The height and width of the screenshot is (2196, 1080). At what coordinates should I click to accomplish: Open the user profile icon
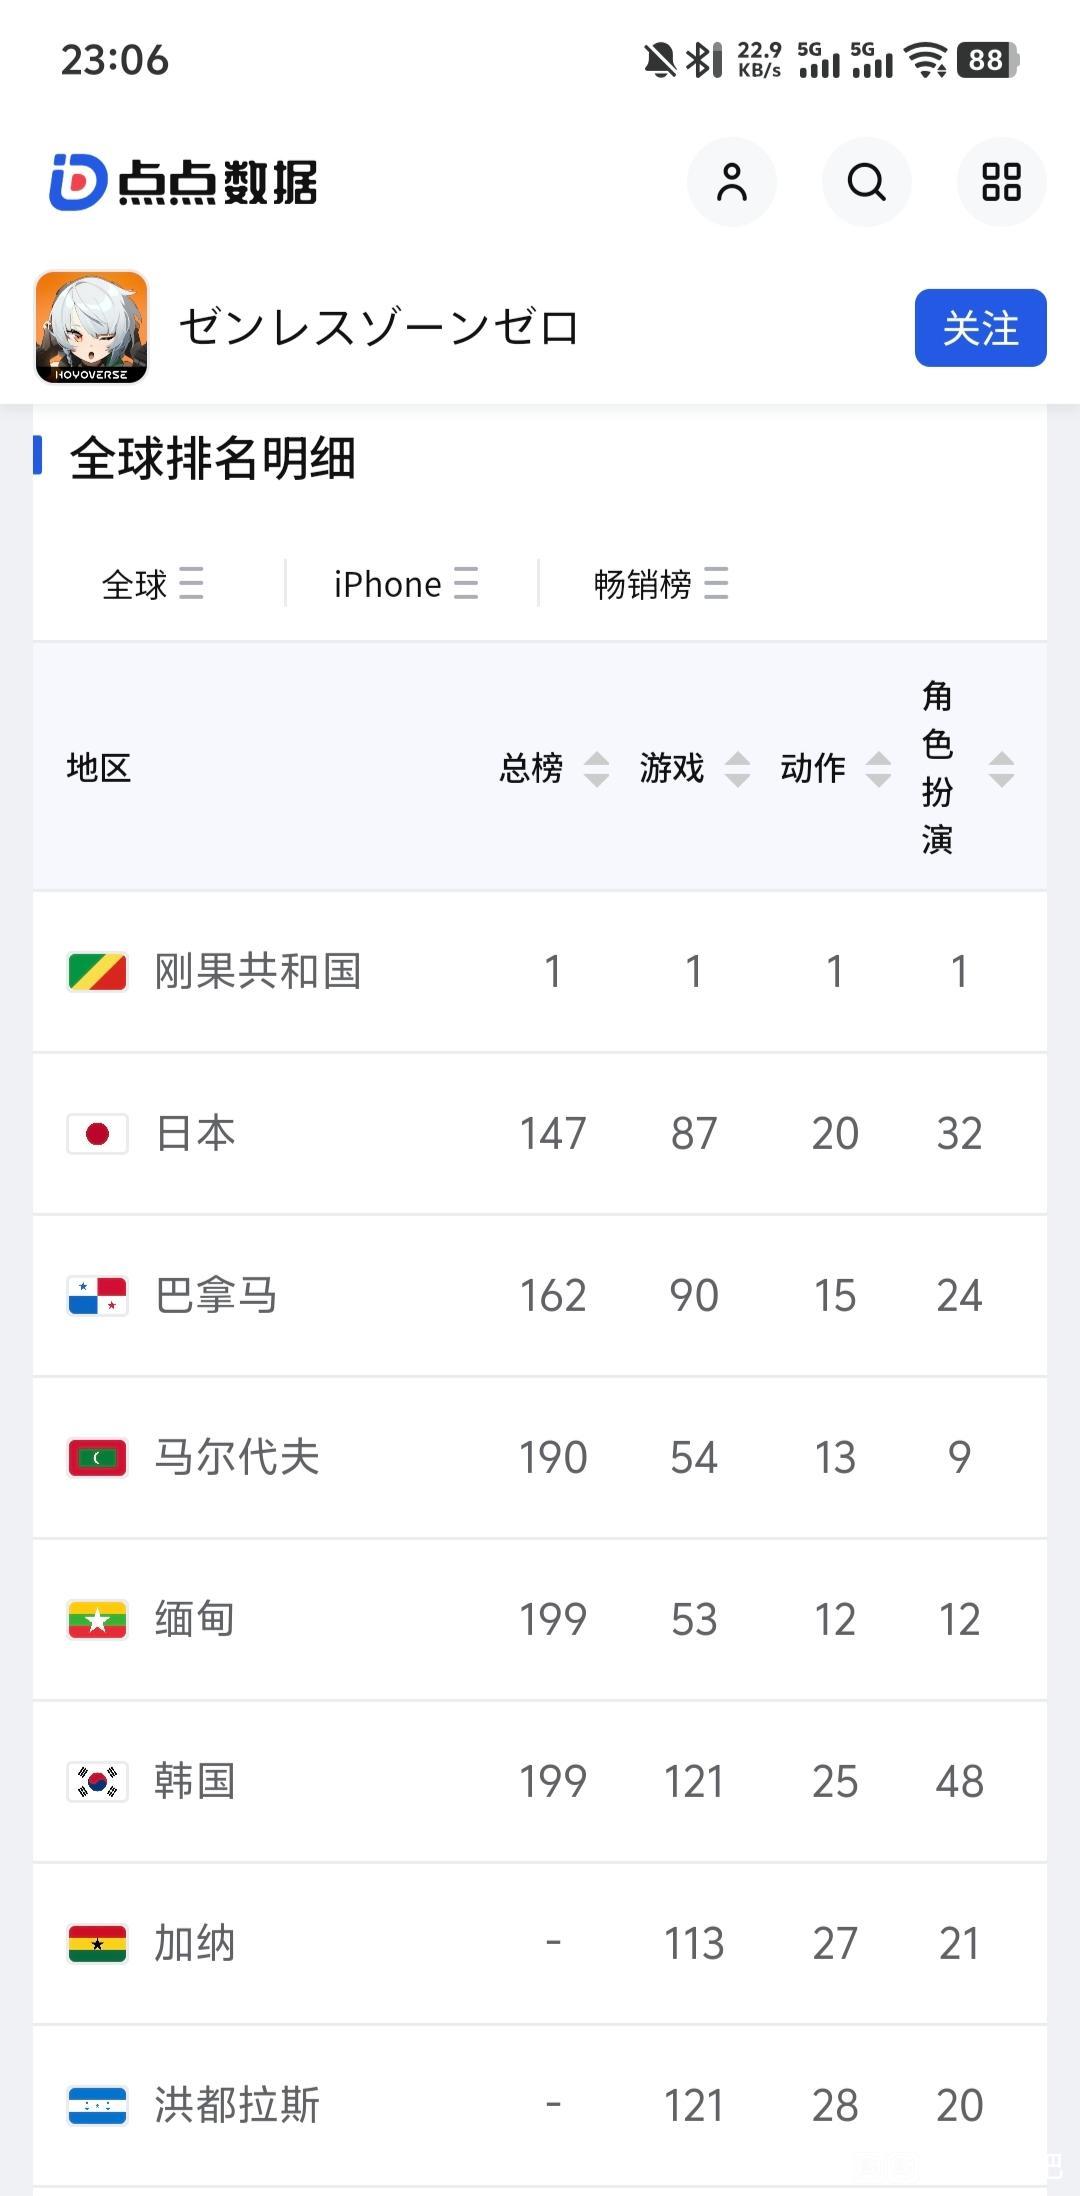coord(731,182)
